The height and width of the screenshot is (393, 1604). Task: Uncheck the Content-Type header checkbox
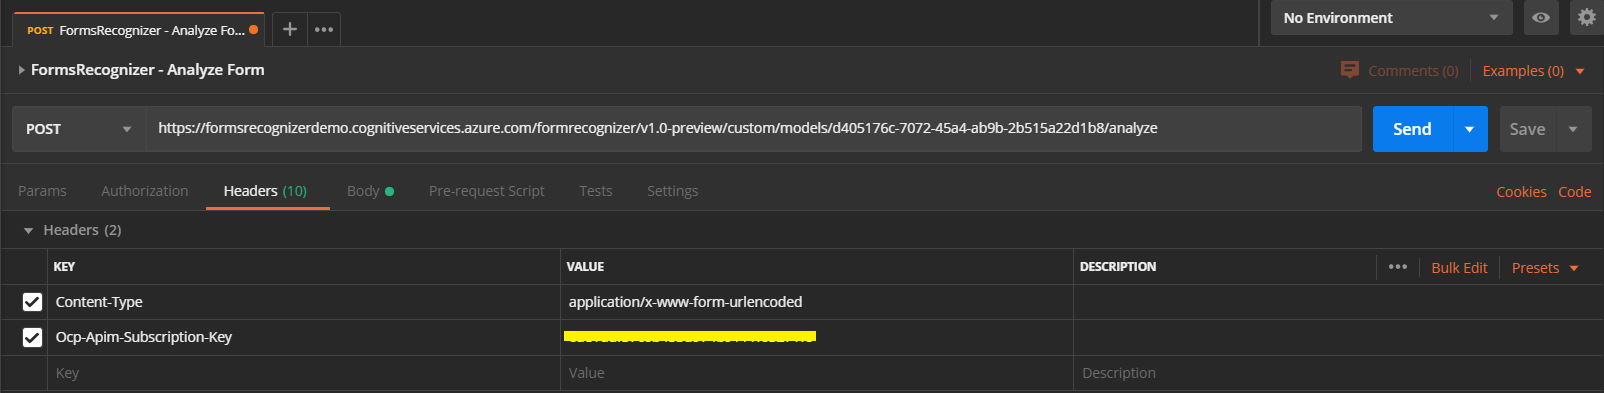pyautogui.click(x=32, y=302)
